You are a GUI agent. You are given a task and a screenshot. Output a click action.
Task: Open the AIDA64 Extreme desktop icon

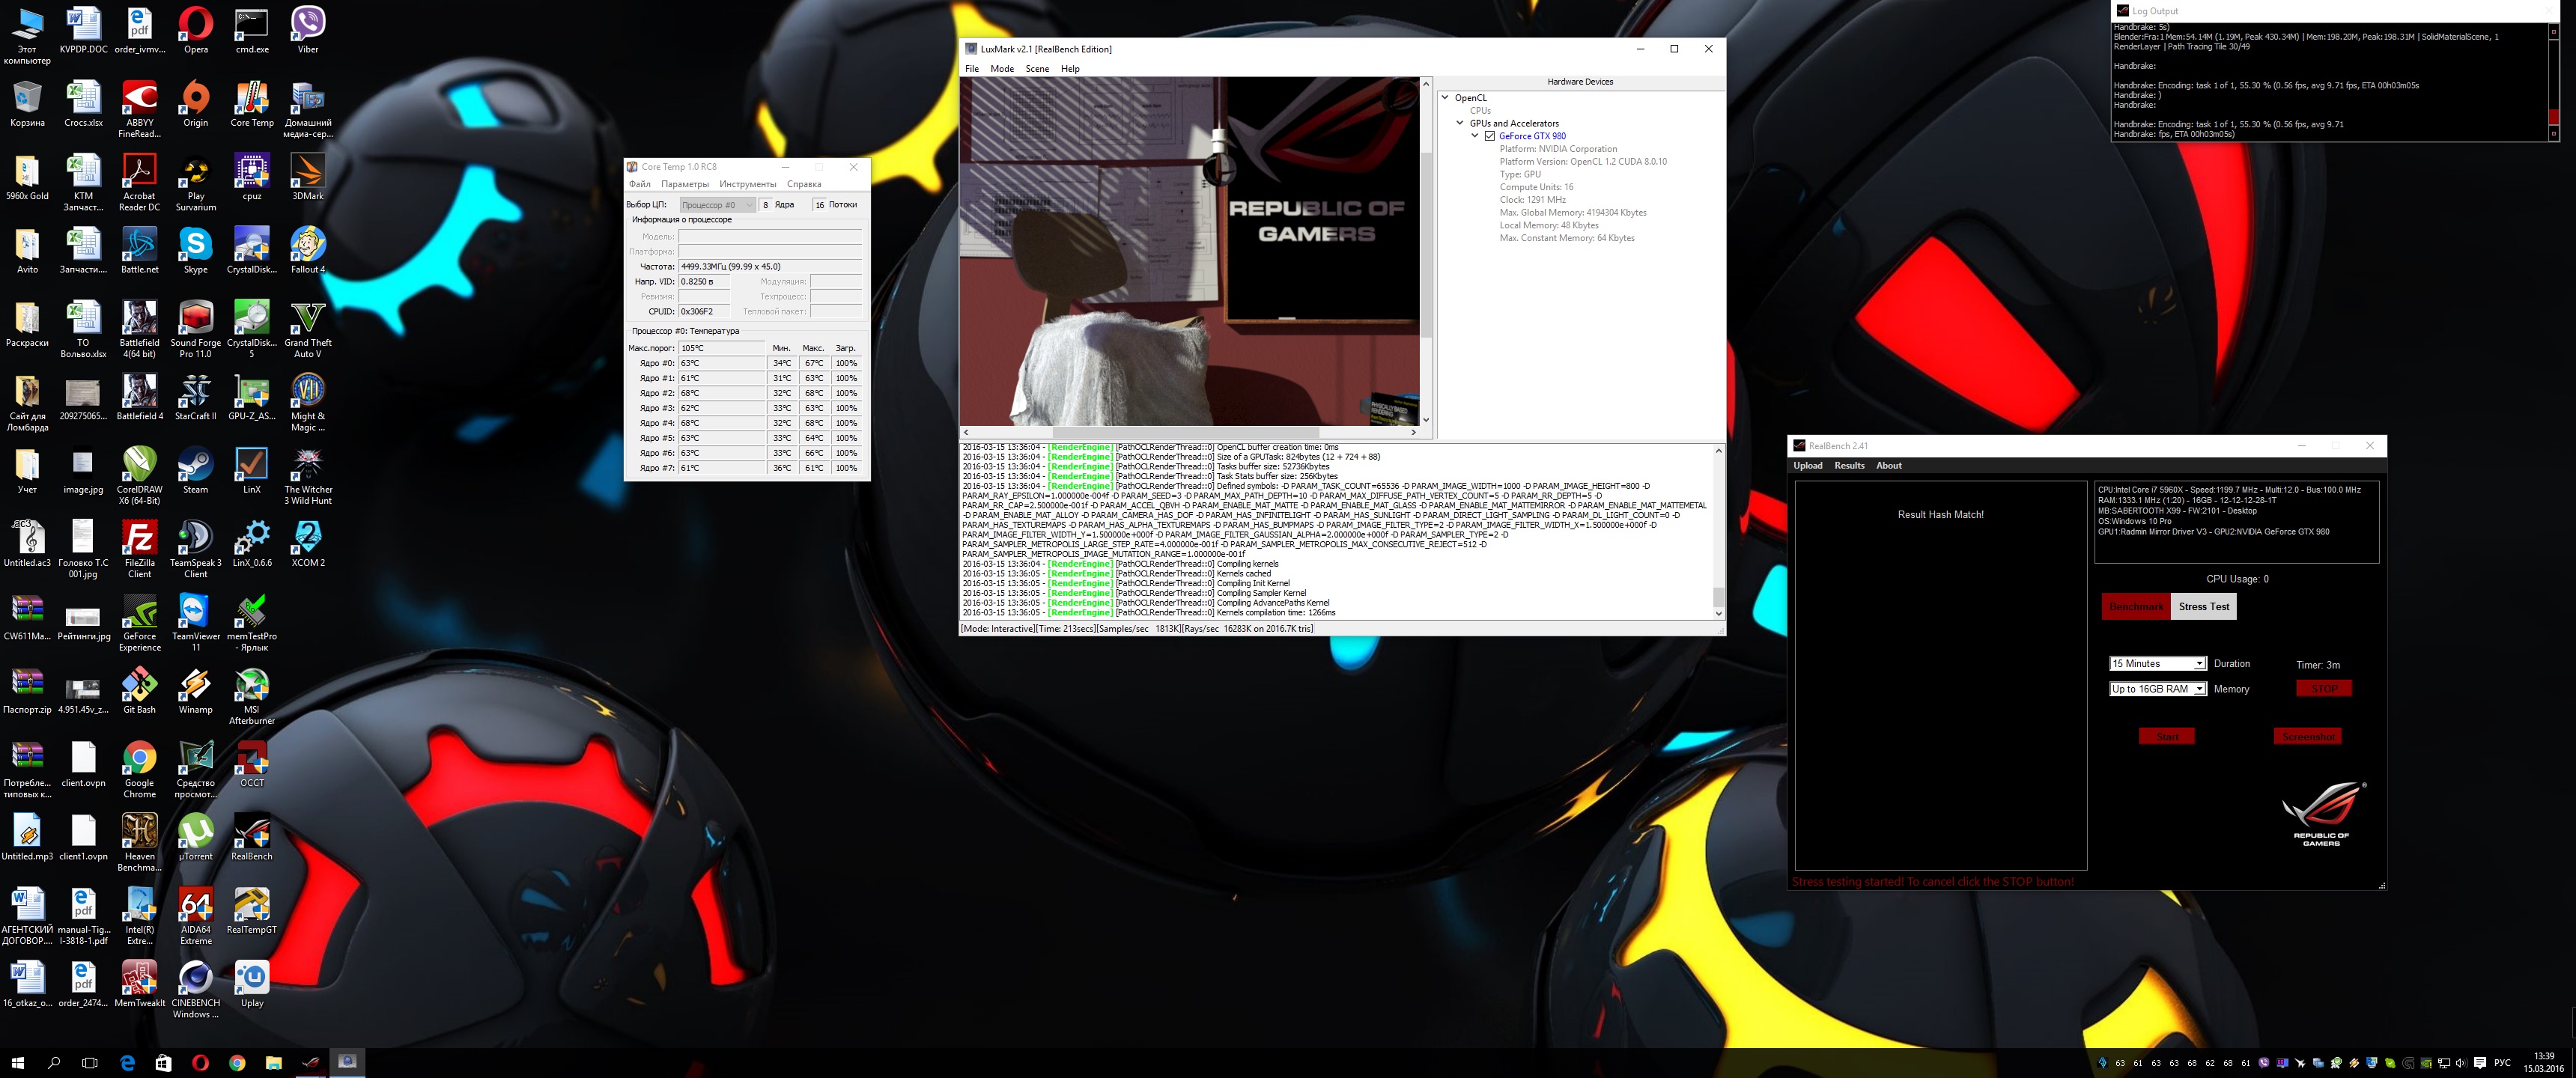195,905
